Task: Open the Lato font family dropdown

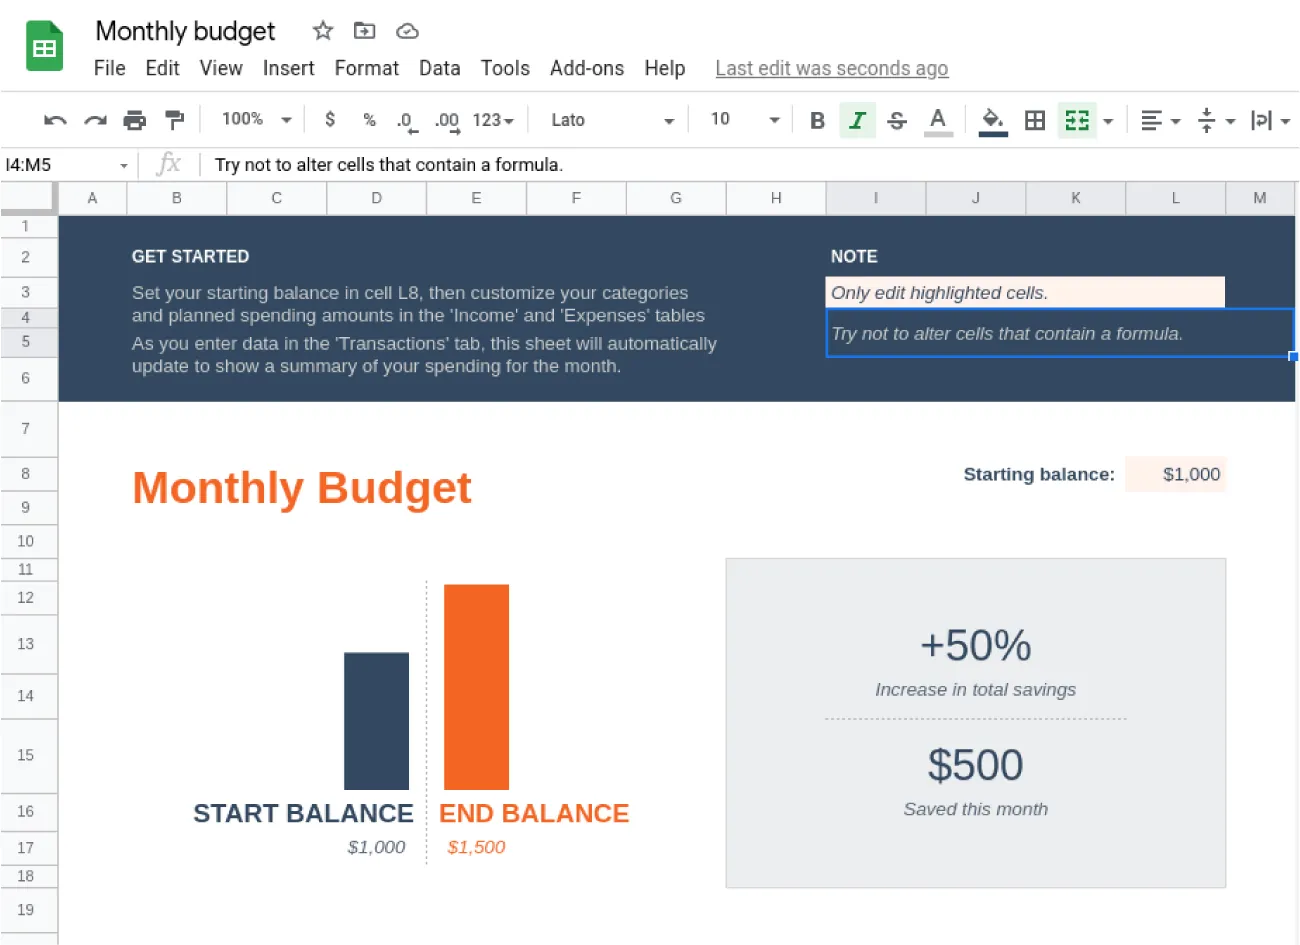Action: (610, 119)
